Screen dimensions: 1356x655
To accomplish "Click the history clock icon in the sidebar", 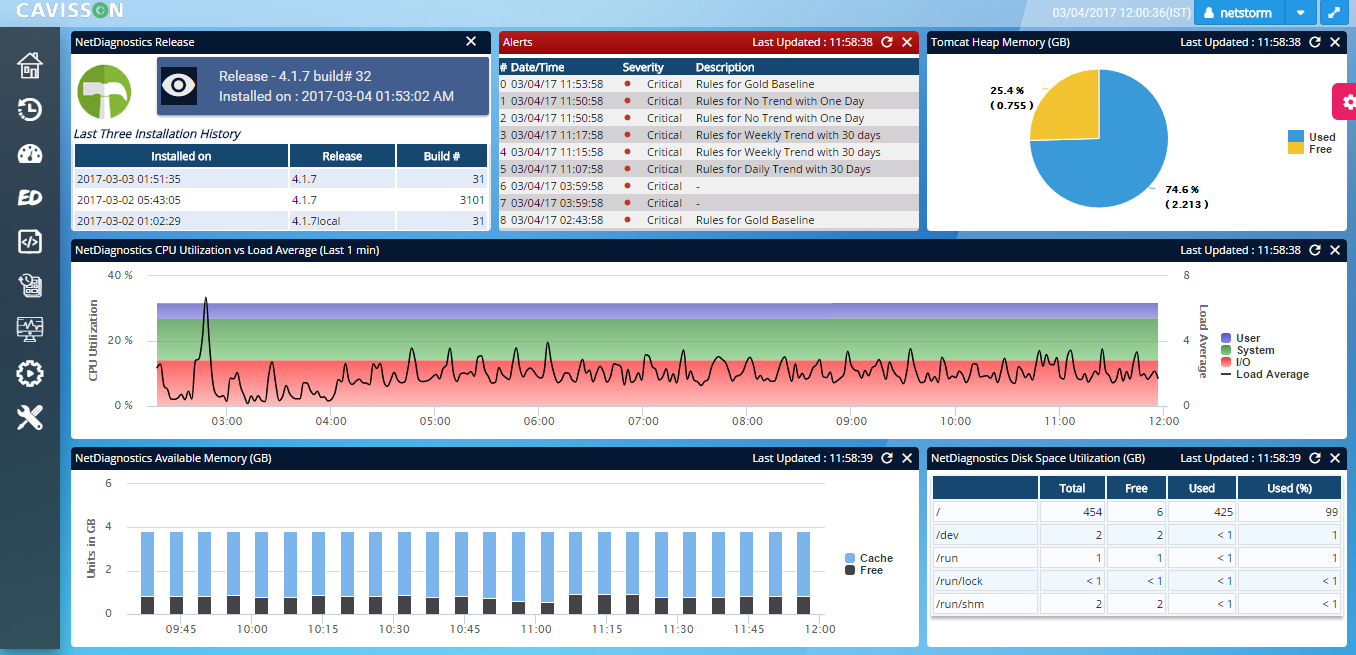I will [x=30, y=109].
